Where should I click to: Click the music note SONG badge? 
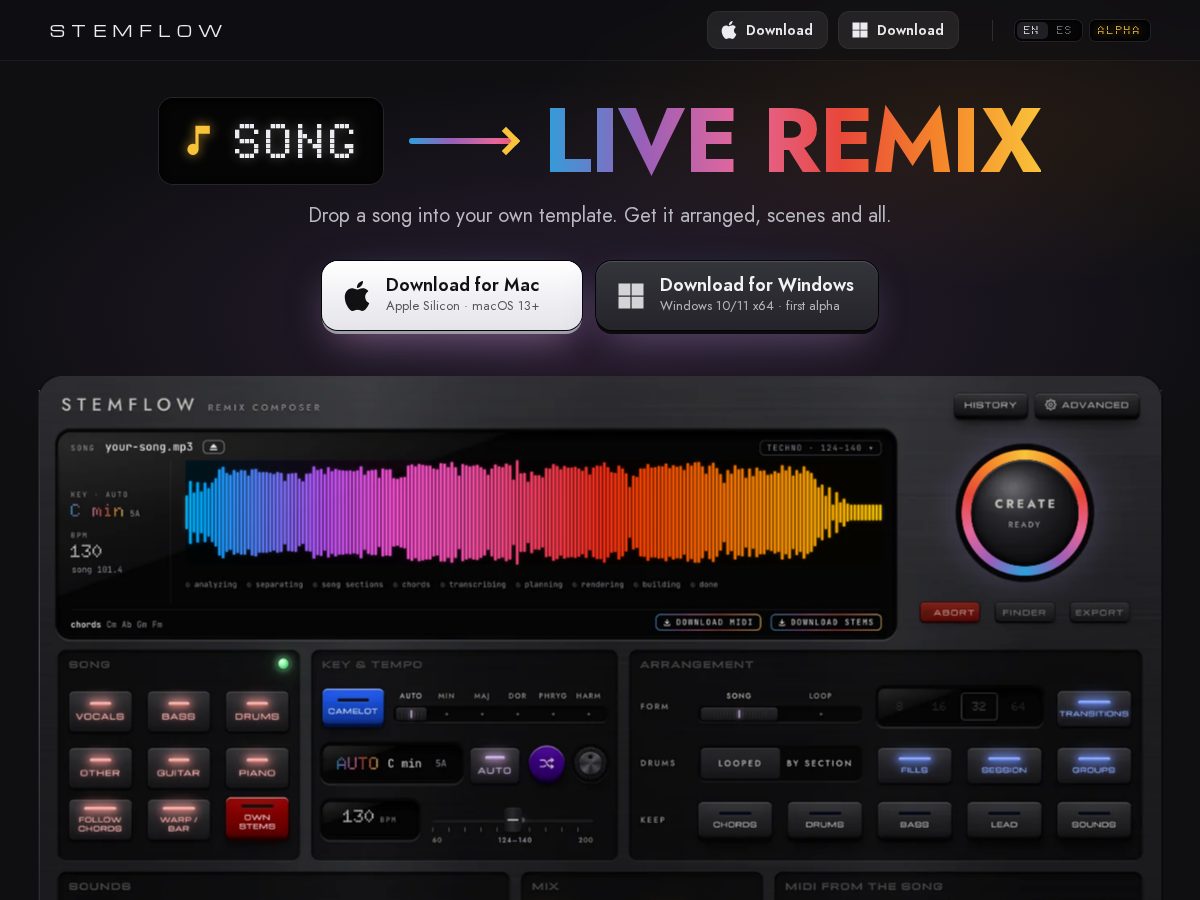coord(271,141)
